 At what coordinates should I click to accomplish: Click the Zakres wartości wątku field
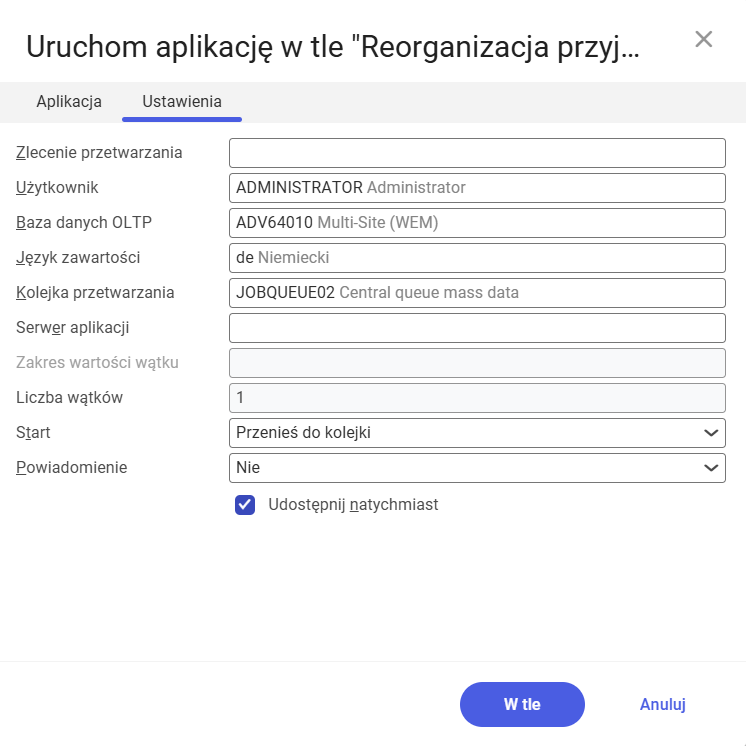click(477, 362)
